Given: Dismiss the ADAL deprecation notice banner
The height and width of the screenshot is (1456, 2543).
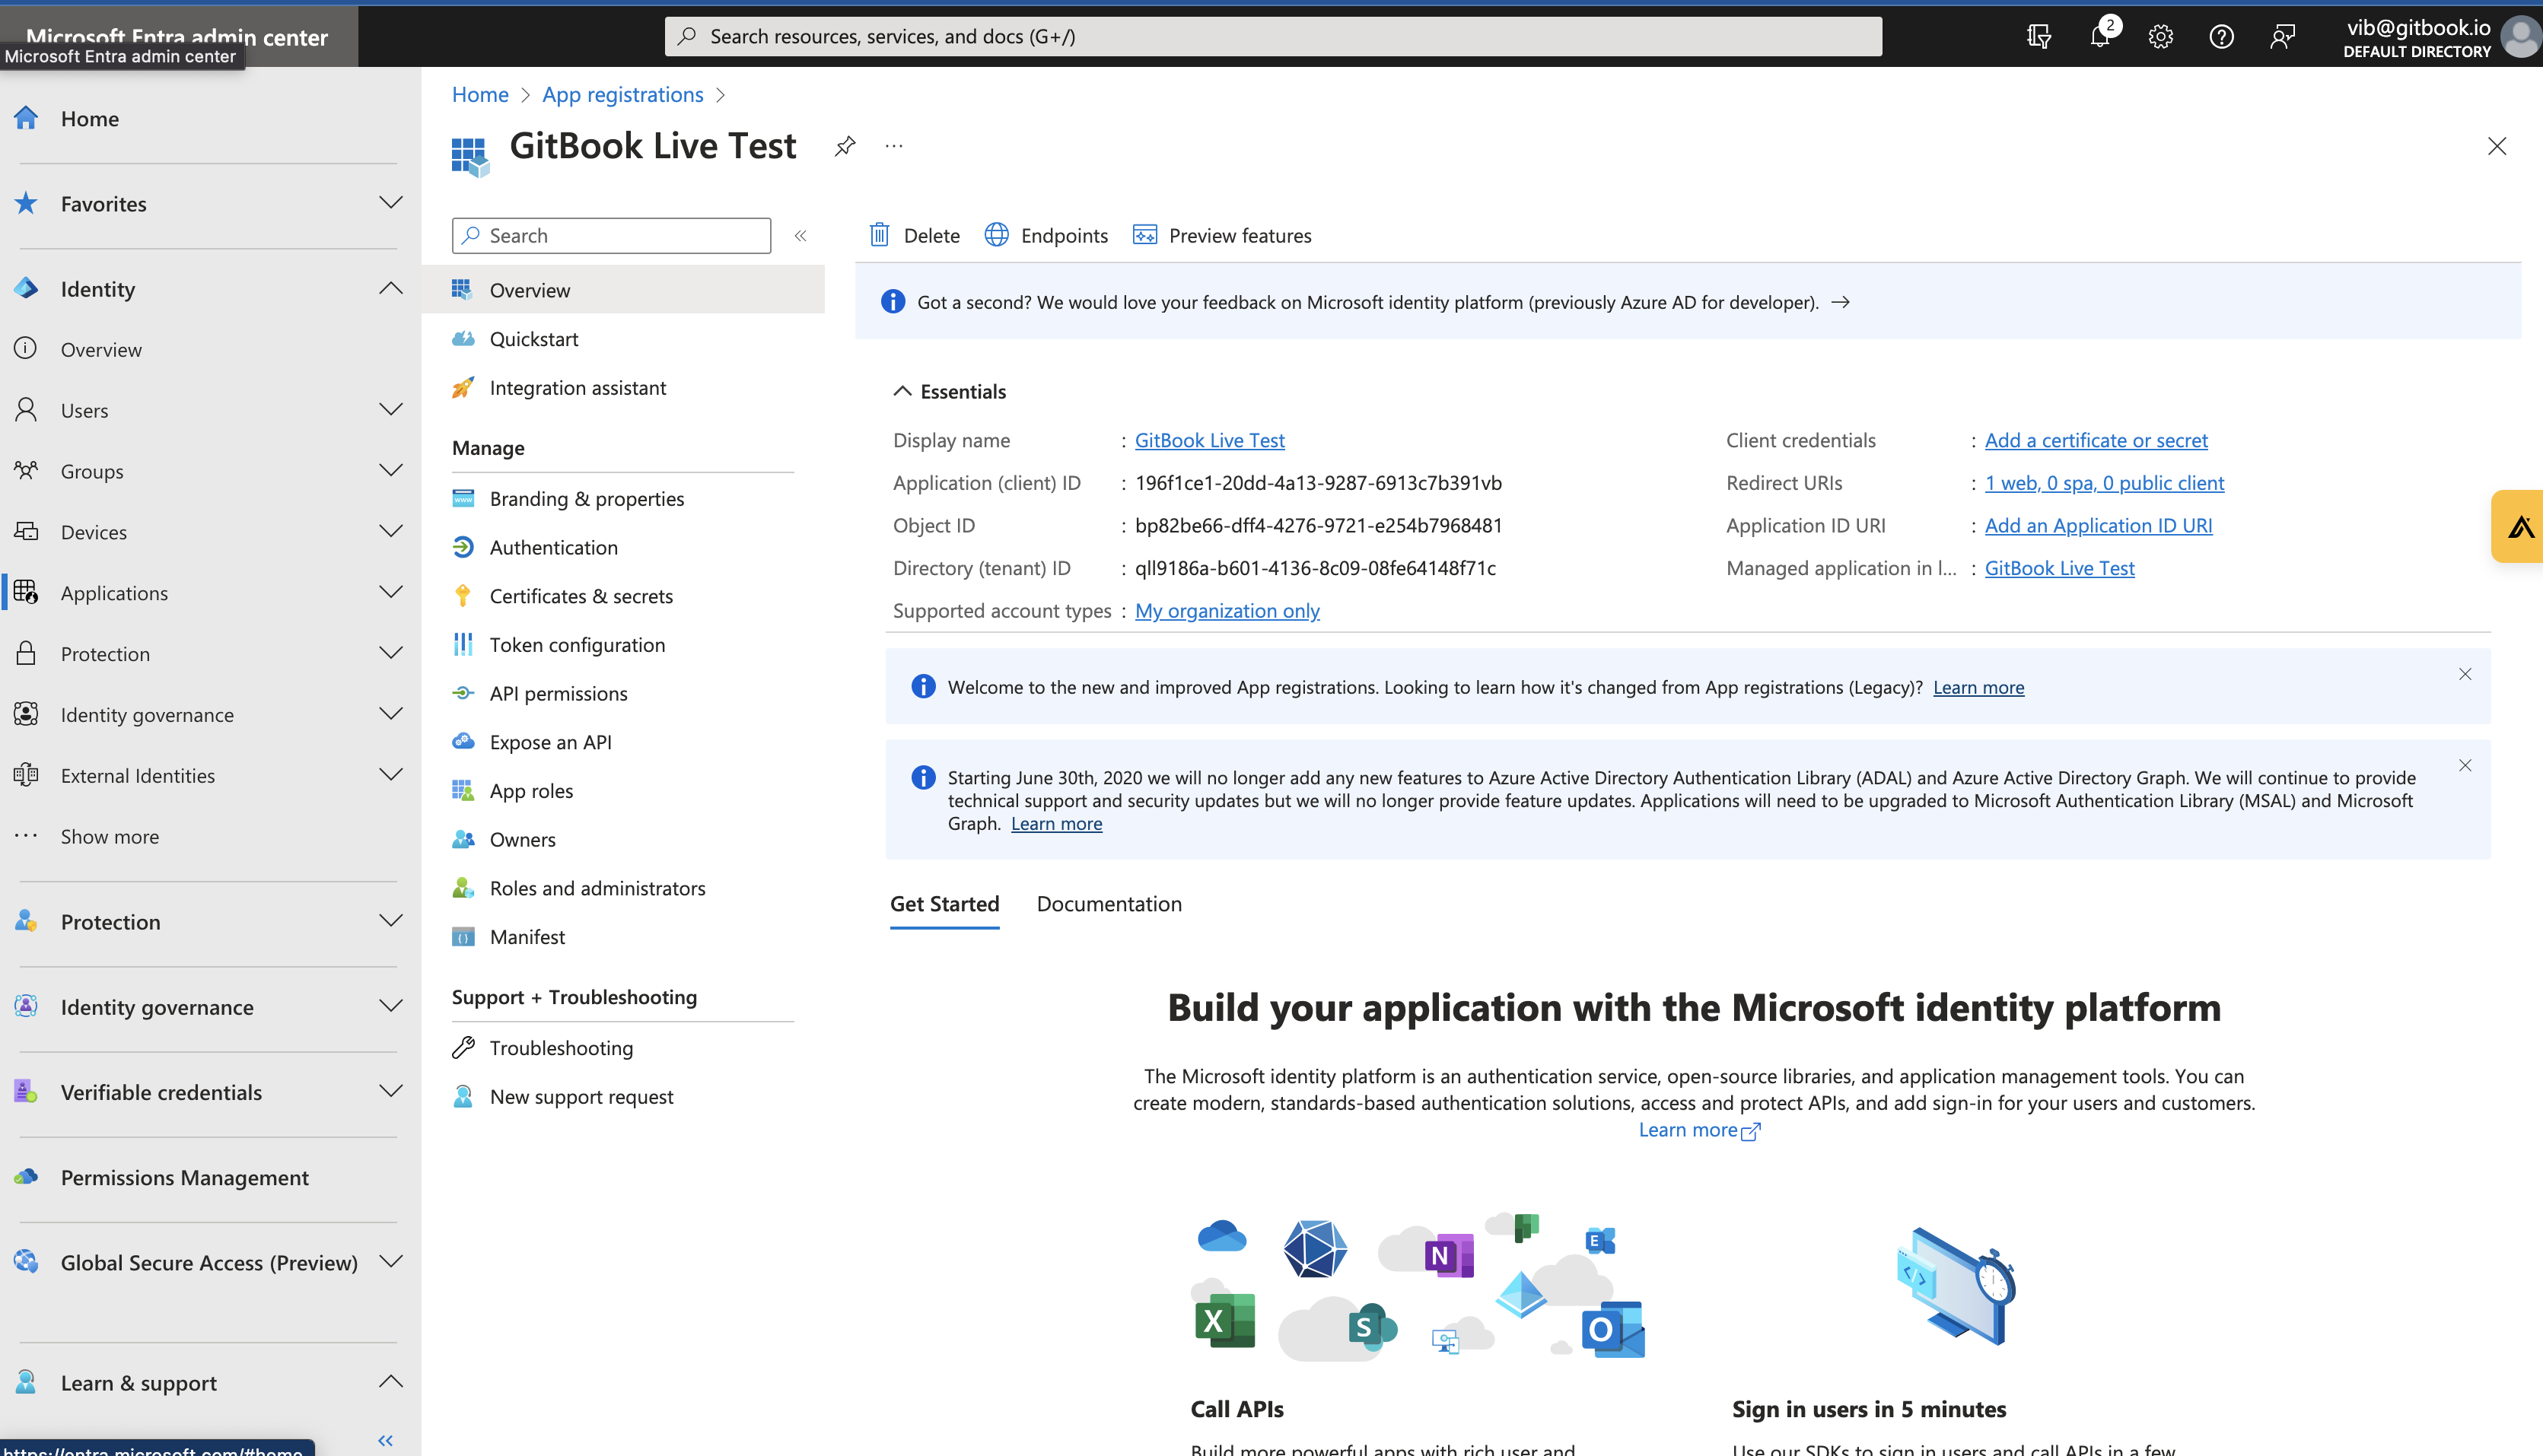Looking at the screenshot, I should (2465, 766).
